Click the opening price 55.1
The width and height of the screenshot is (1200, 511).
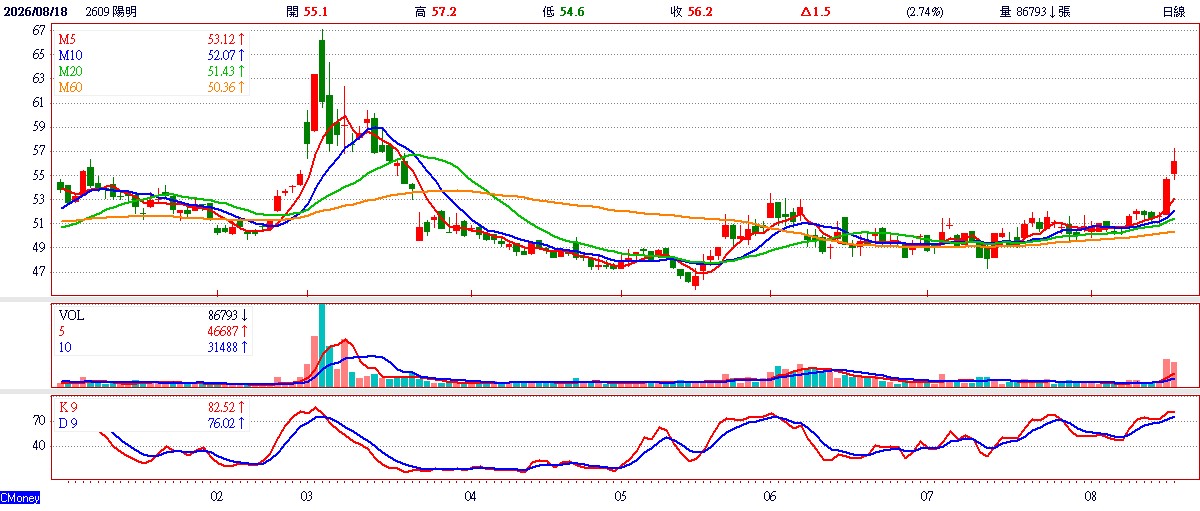316,12
